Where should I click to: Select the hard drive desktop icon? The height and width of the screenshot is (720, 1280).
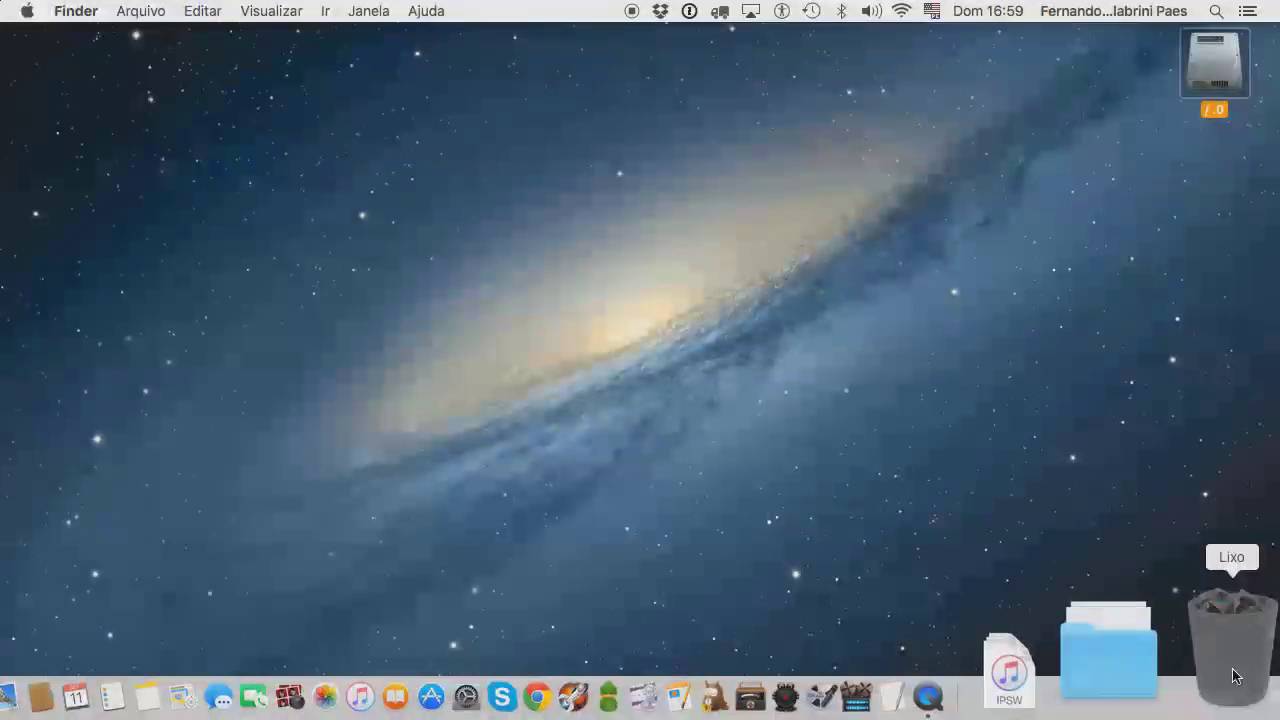click(1214, 64)
